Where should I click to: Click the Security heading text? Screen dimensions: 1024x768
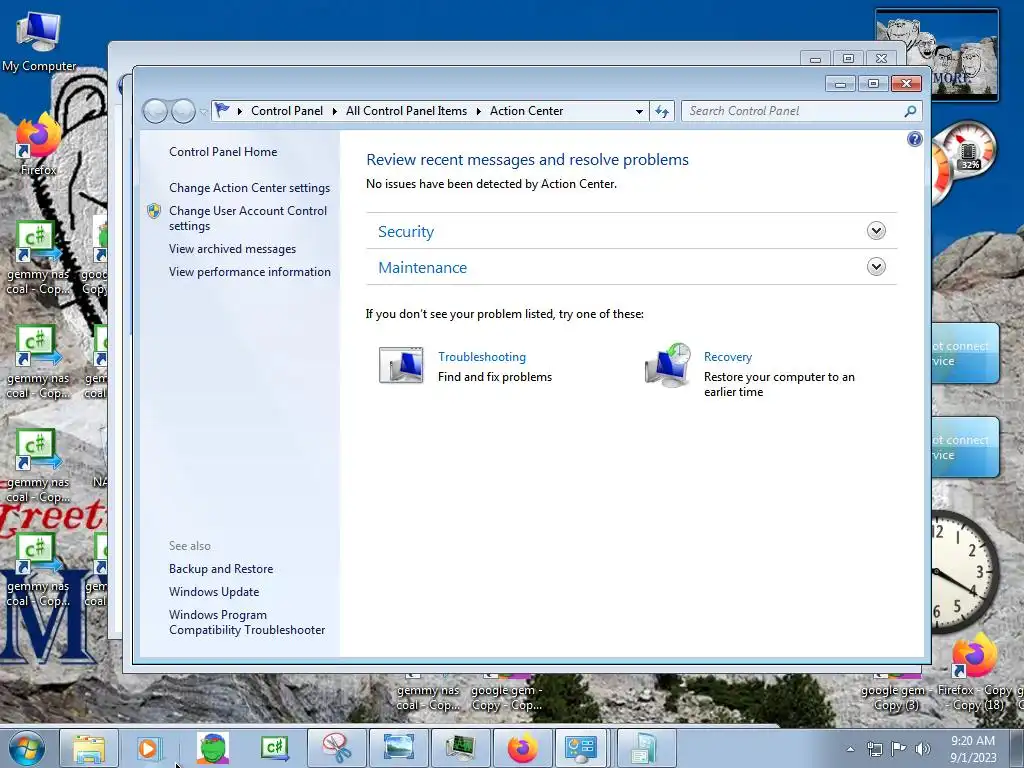click(406, 231)
